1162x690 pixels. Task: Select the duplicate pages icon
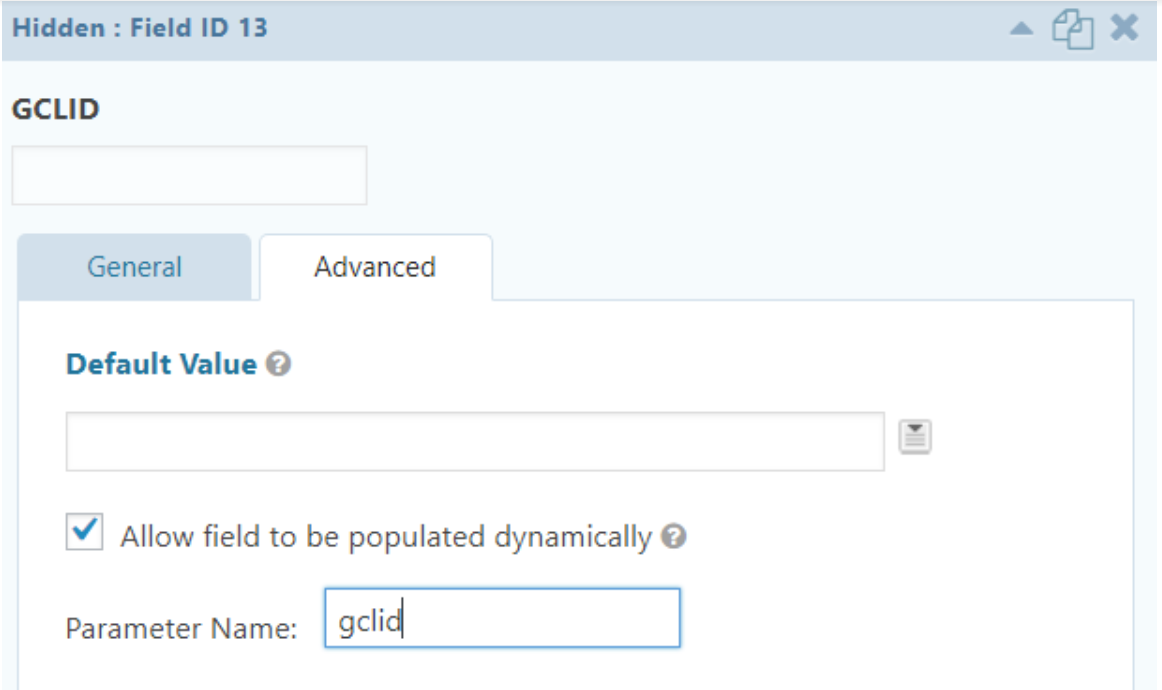1071,30
